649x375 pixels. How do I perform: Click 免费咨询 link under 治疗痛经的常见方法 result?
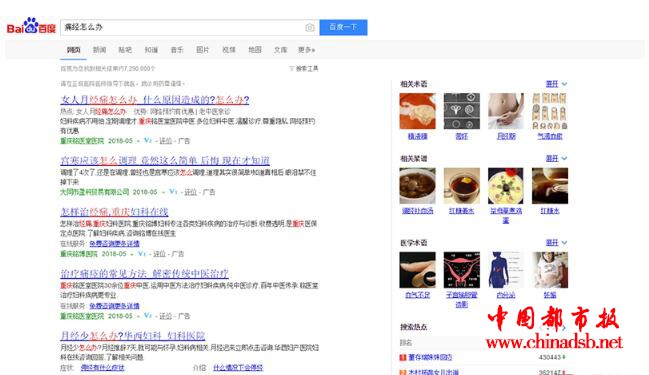pos(114,306)
